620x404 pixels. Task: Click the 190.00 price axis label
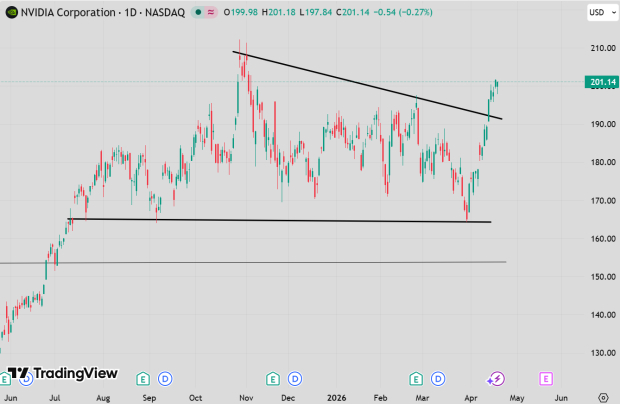click(x=603, y=124)
